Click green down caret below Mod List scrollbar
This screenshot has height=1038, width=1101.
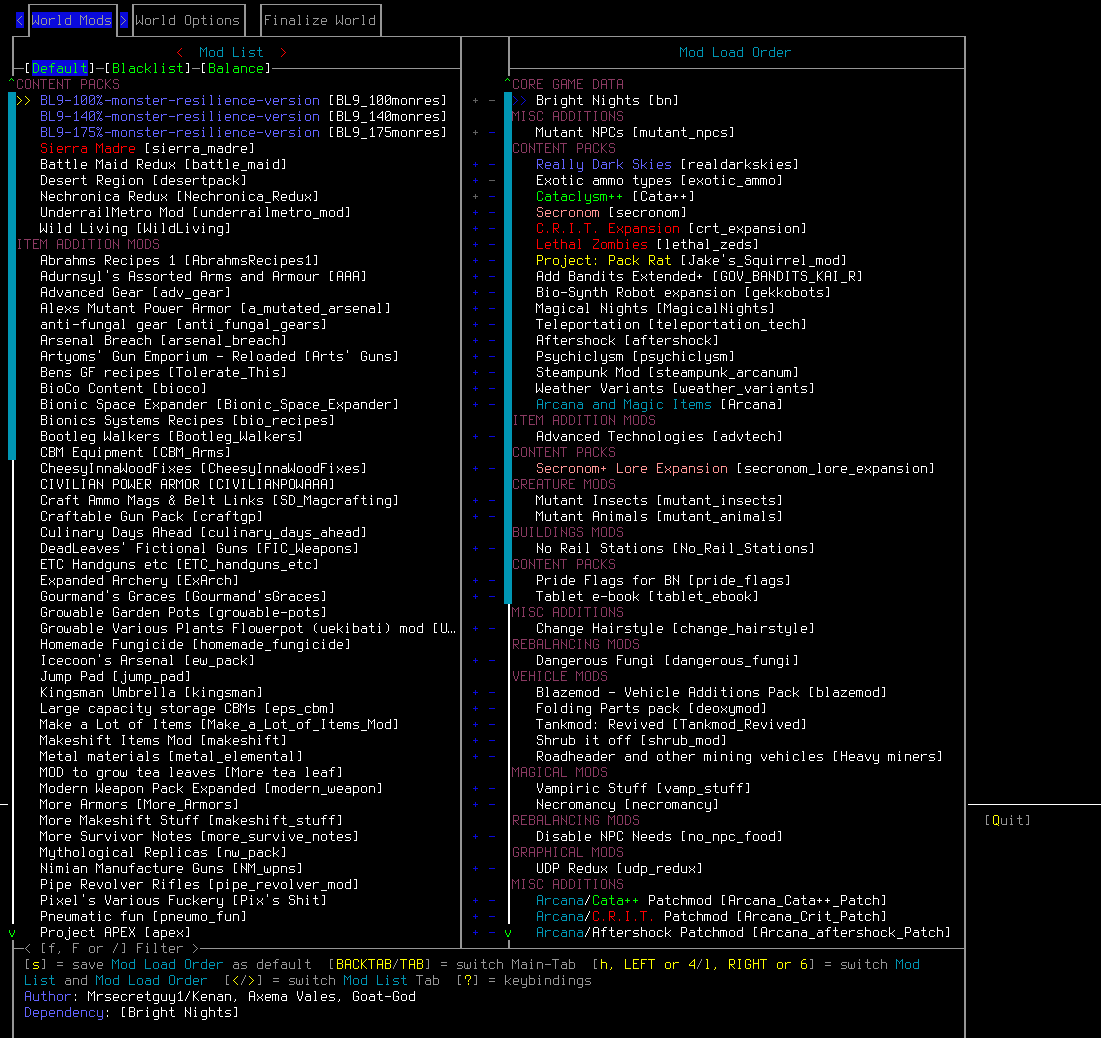12,933
